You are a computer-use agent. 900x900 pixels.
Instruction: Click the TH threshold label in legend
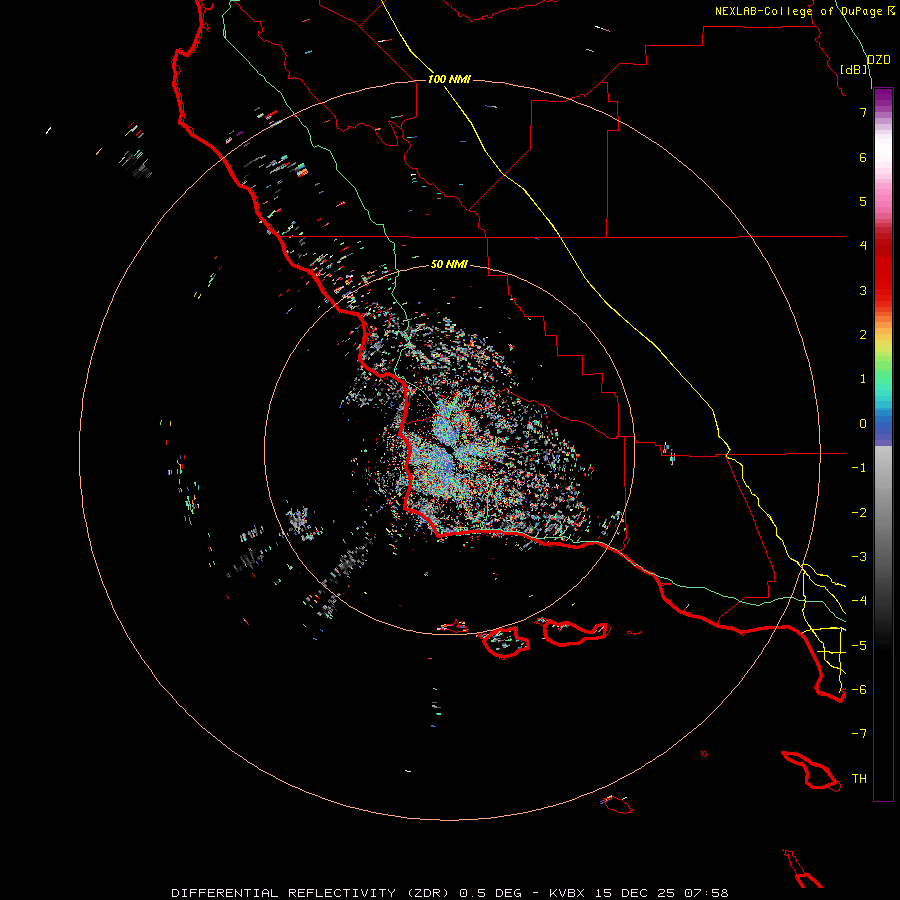(859, 779)
